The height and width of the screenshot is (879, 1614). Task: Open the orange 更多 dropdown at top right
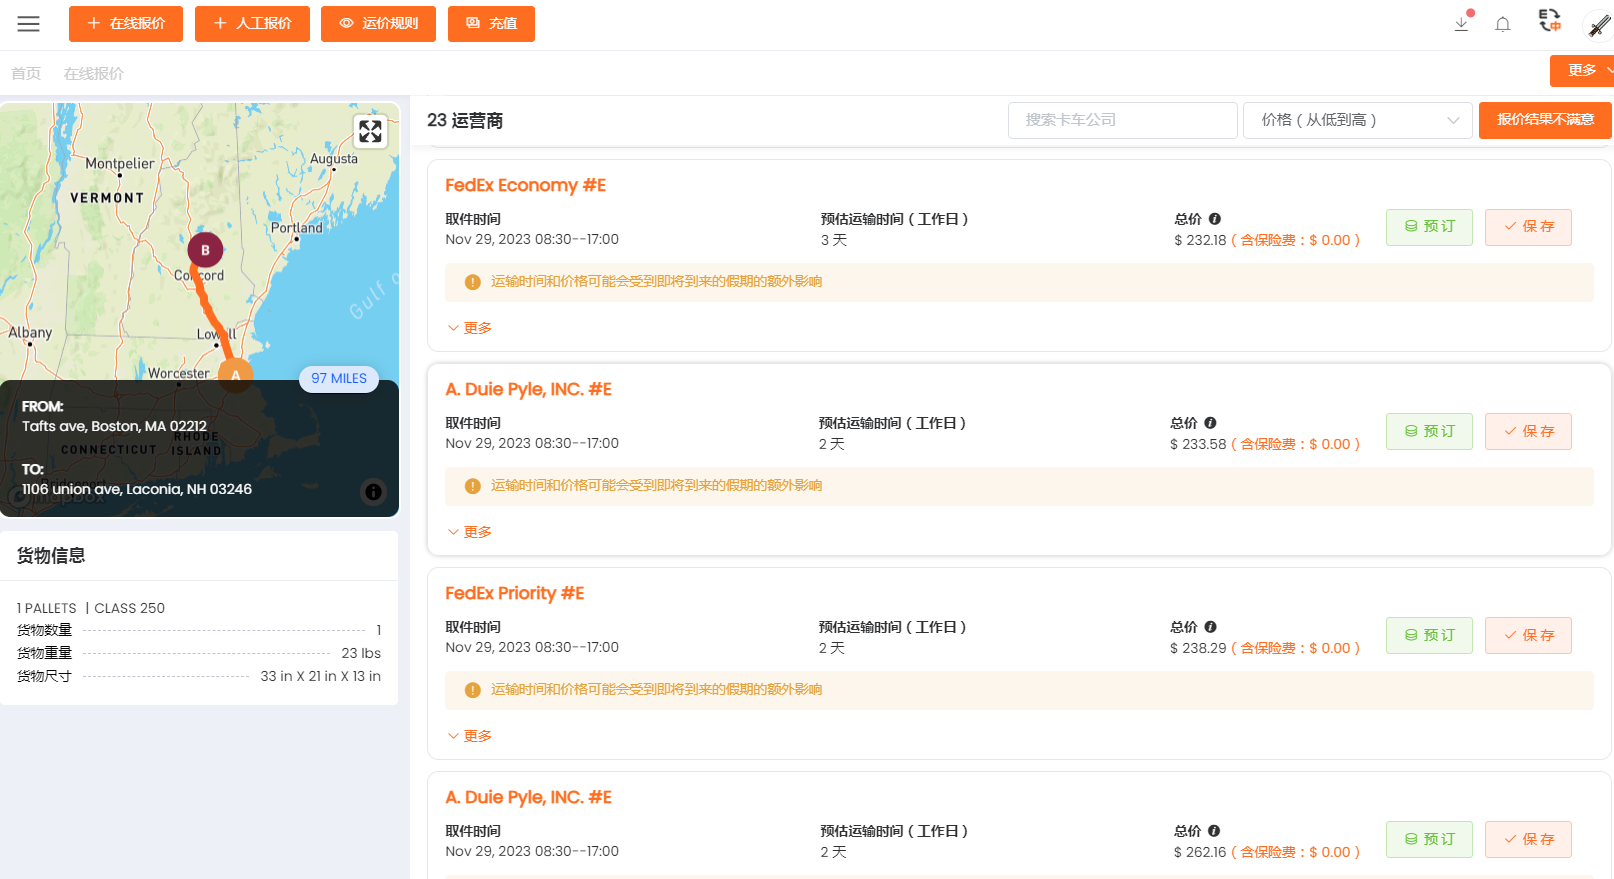click(1582, 70)
